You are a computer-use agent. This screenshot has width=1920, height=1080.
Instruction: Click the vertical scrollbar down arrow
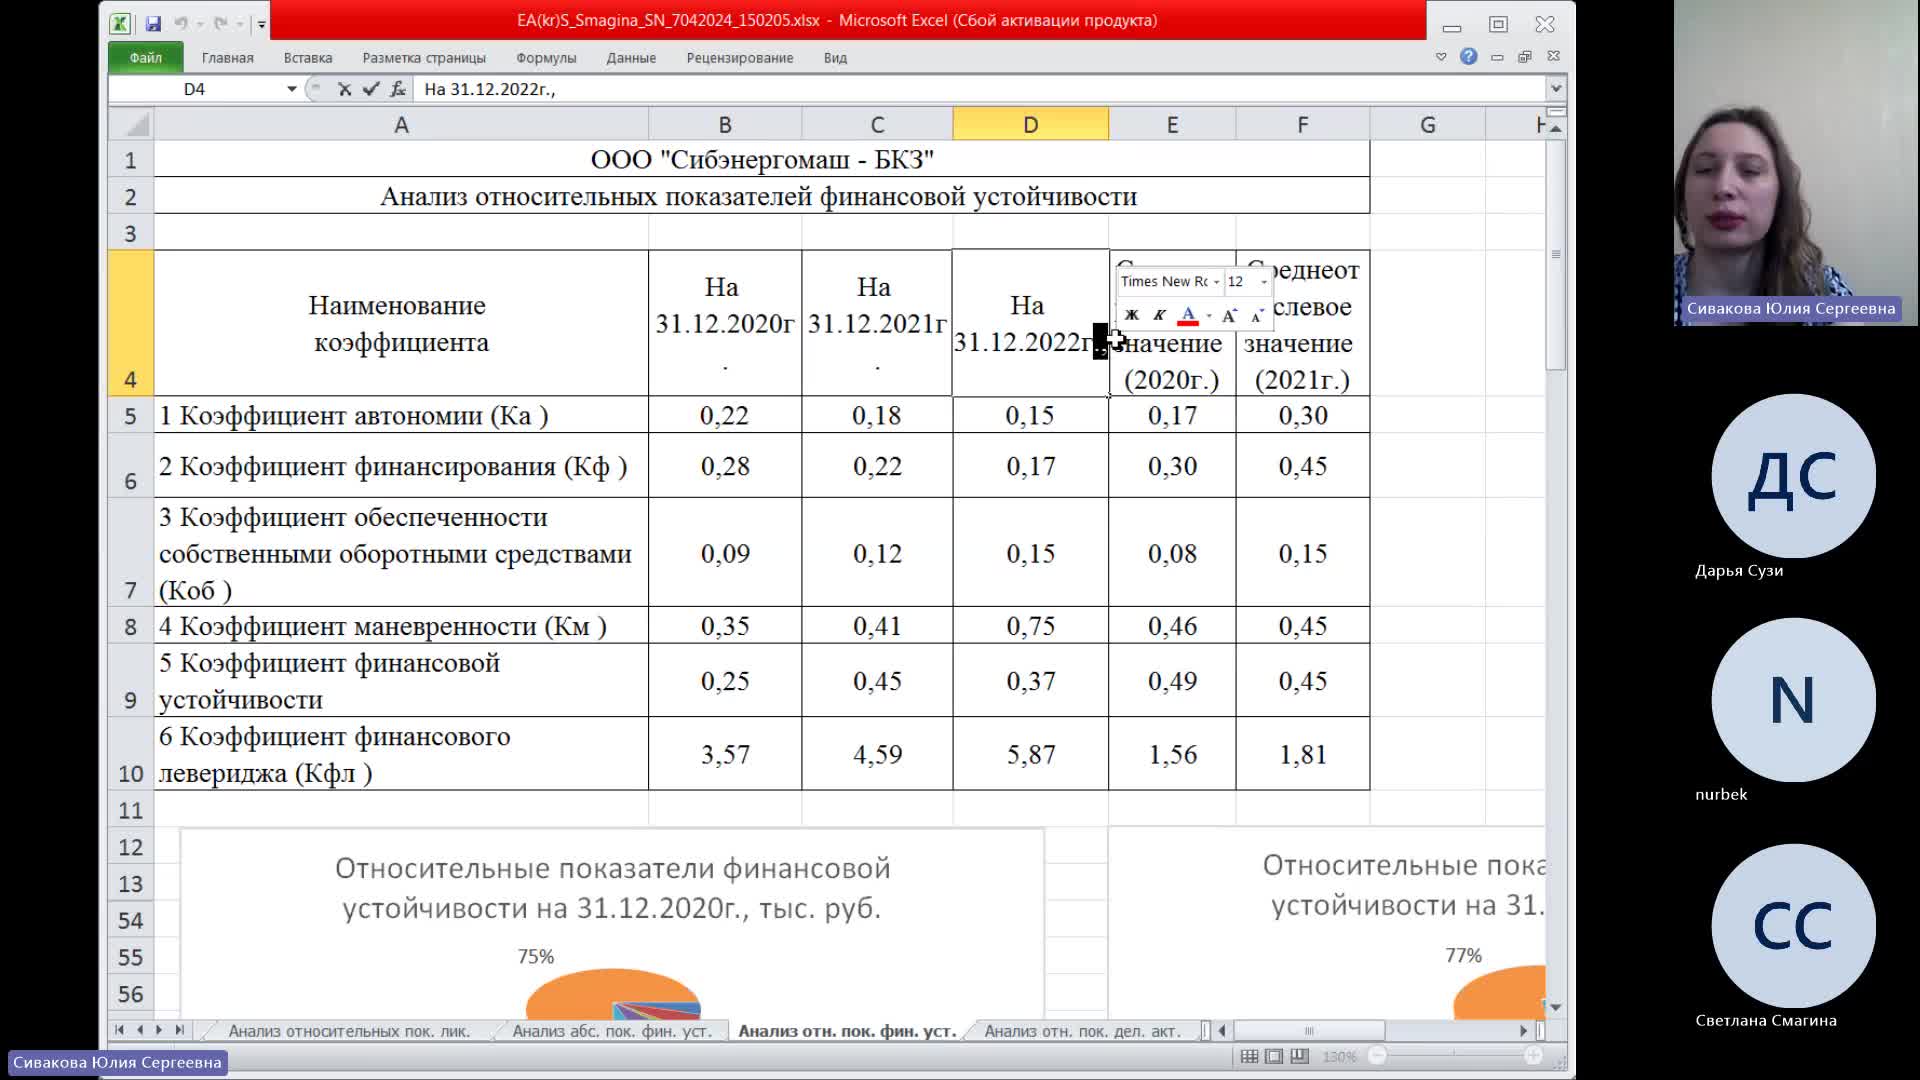click(x=1555, y=1007)
